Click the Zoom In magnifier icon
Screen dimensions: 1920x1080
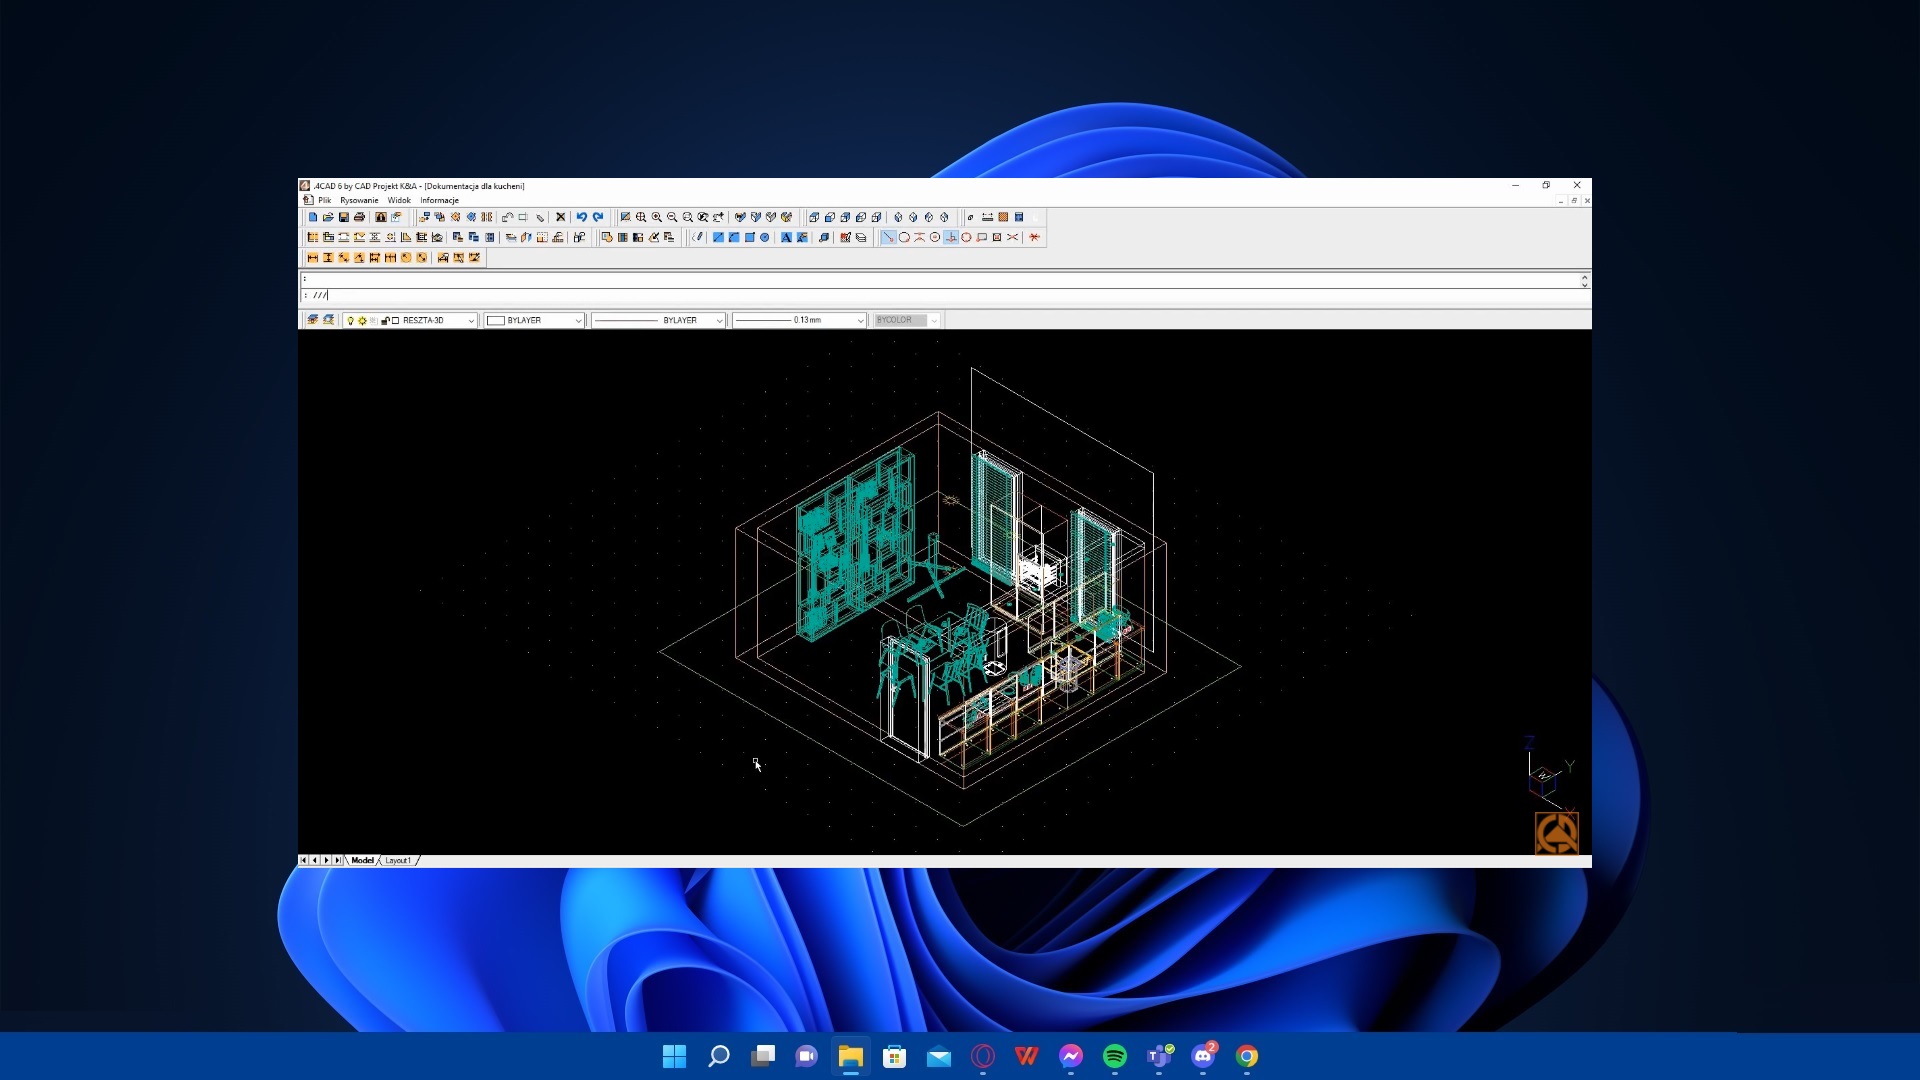657,217
